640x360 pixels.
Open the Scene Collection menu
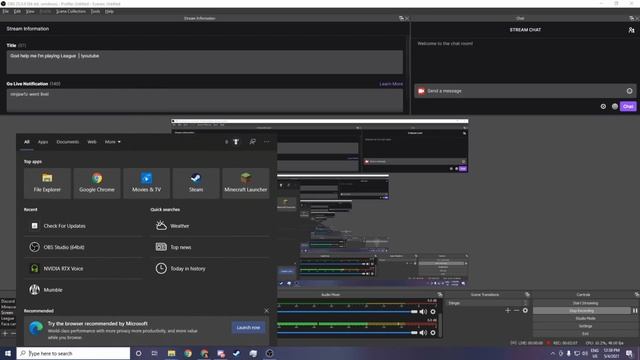click(x=71, y=11)
